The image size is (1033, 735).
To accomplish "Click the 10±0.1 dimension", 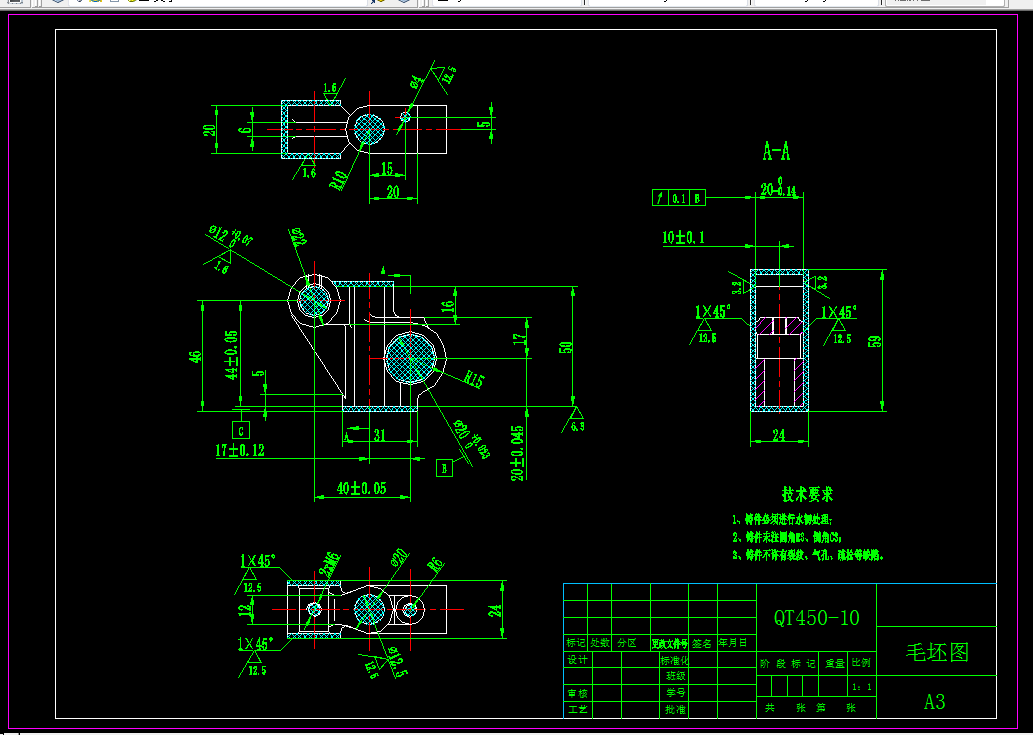I will [x=683, y=237].
